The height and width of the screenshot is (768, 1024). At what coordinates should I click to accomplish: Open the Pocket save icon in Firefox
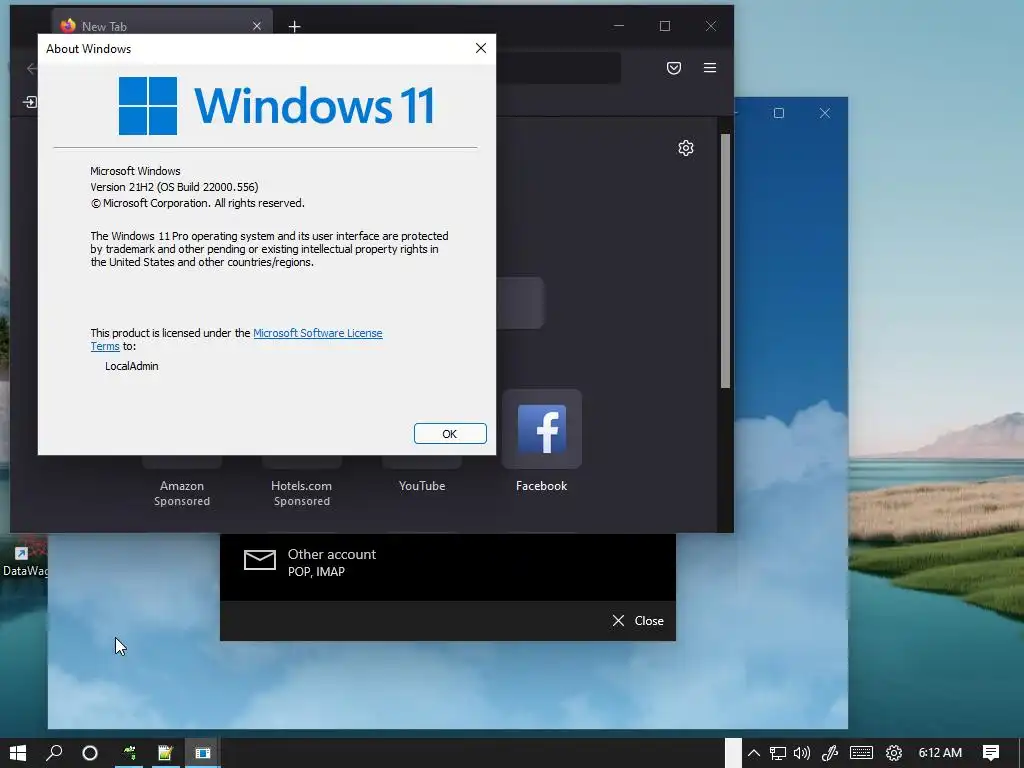click(x=674, y=68)
